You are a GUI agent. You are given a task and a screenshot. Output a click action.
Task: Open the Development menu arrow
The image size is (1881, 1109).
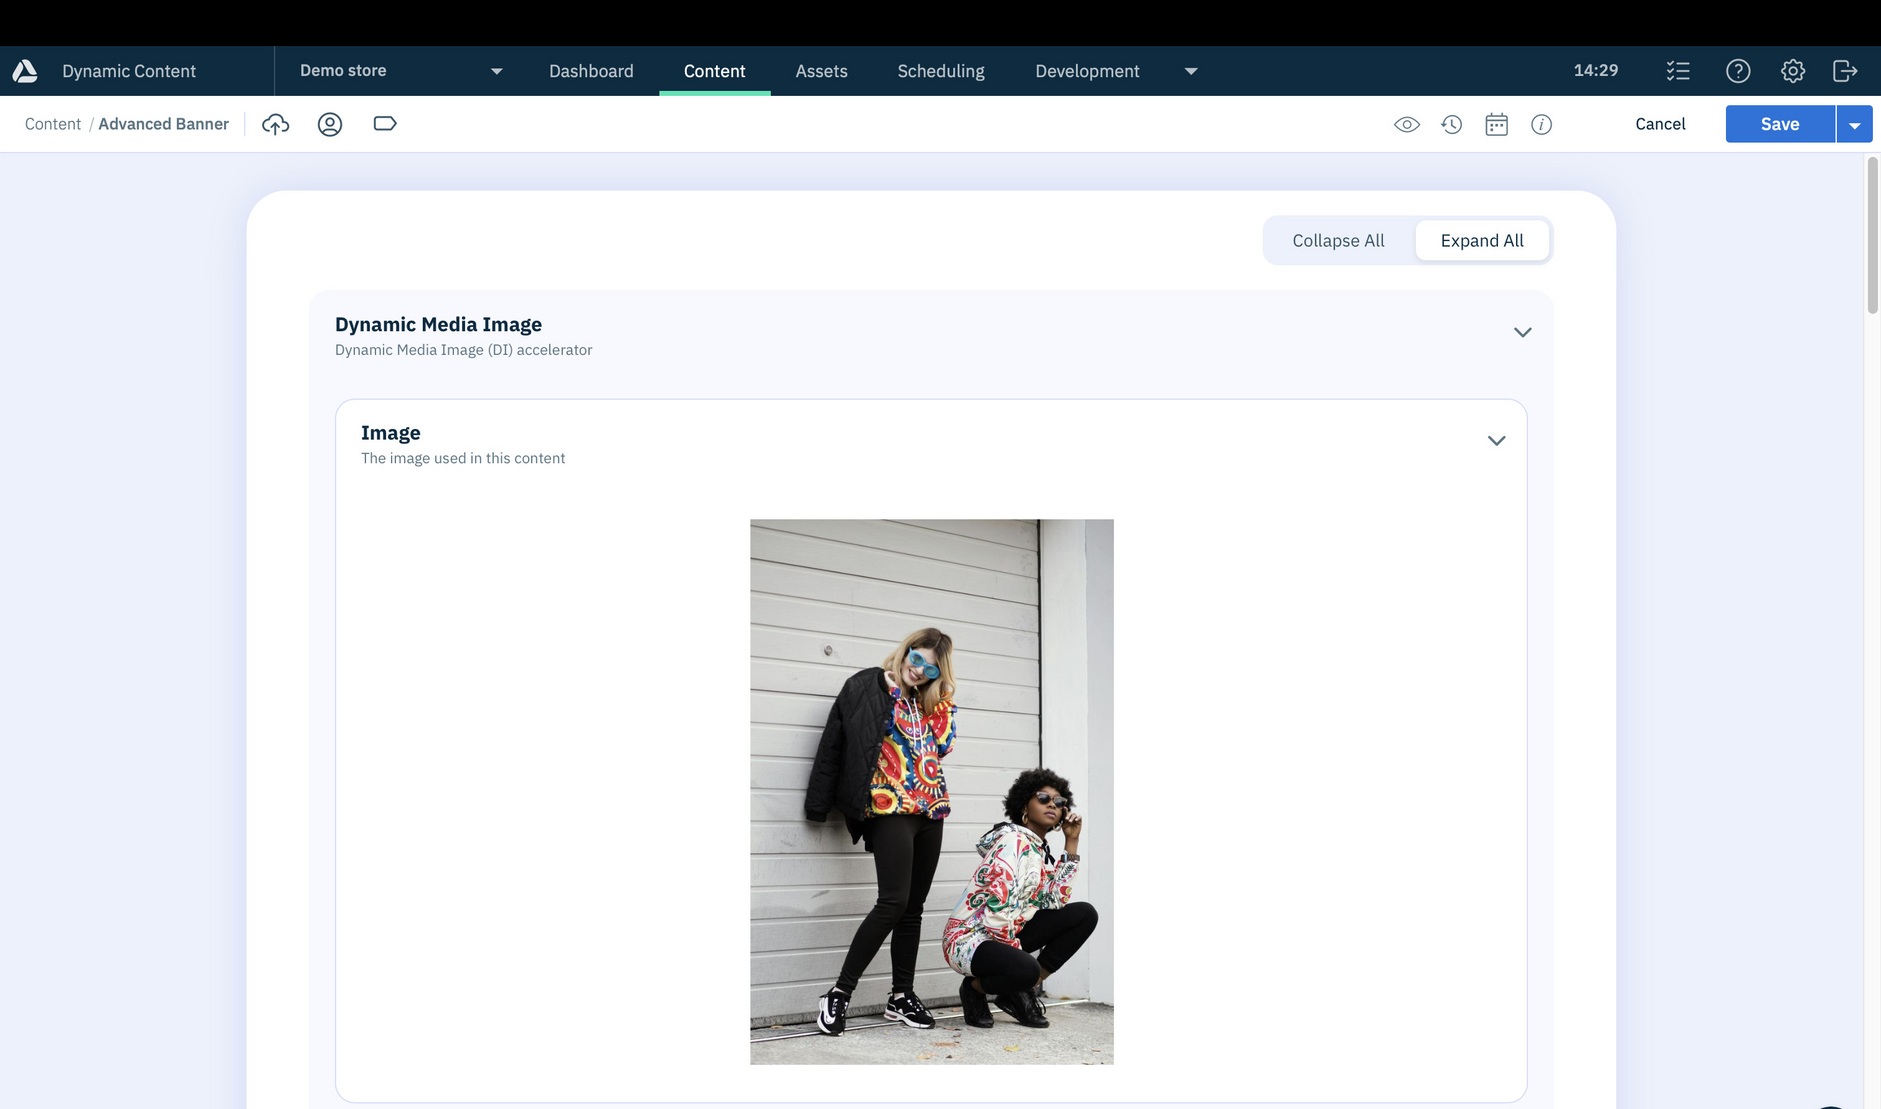click(1191, 71)
